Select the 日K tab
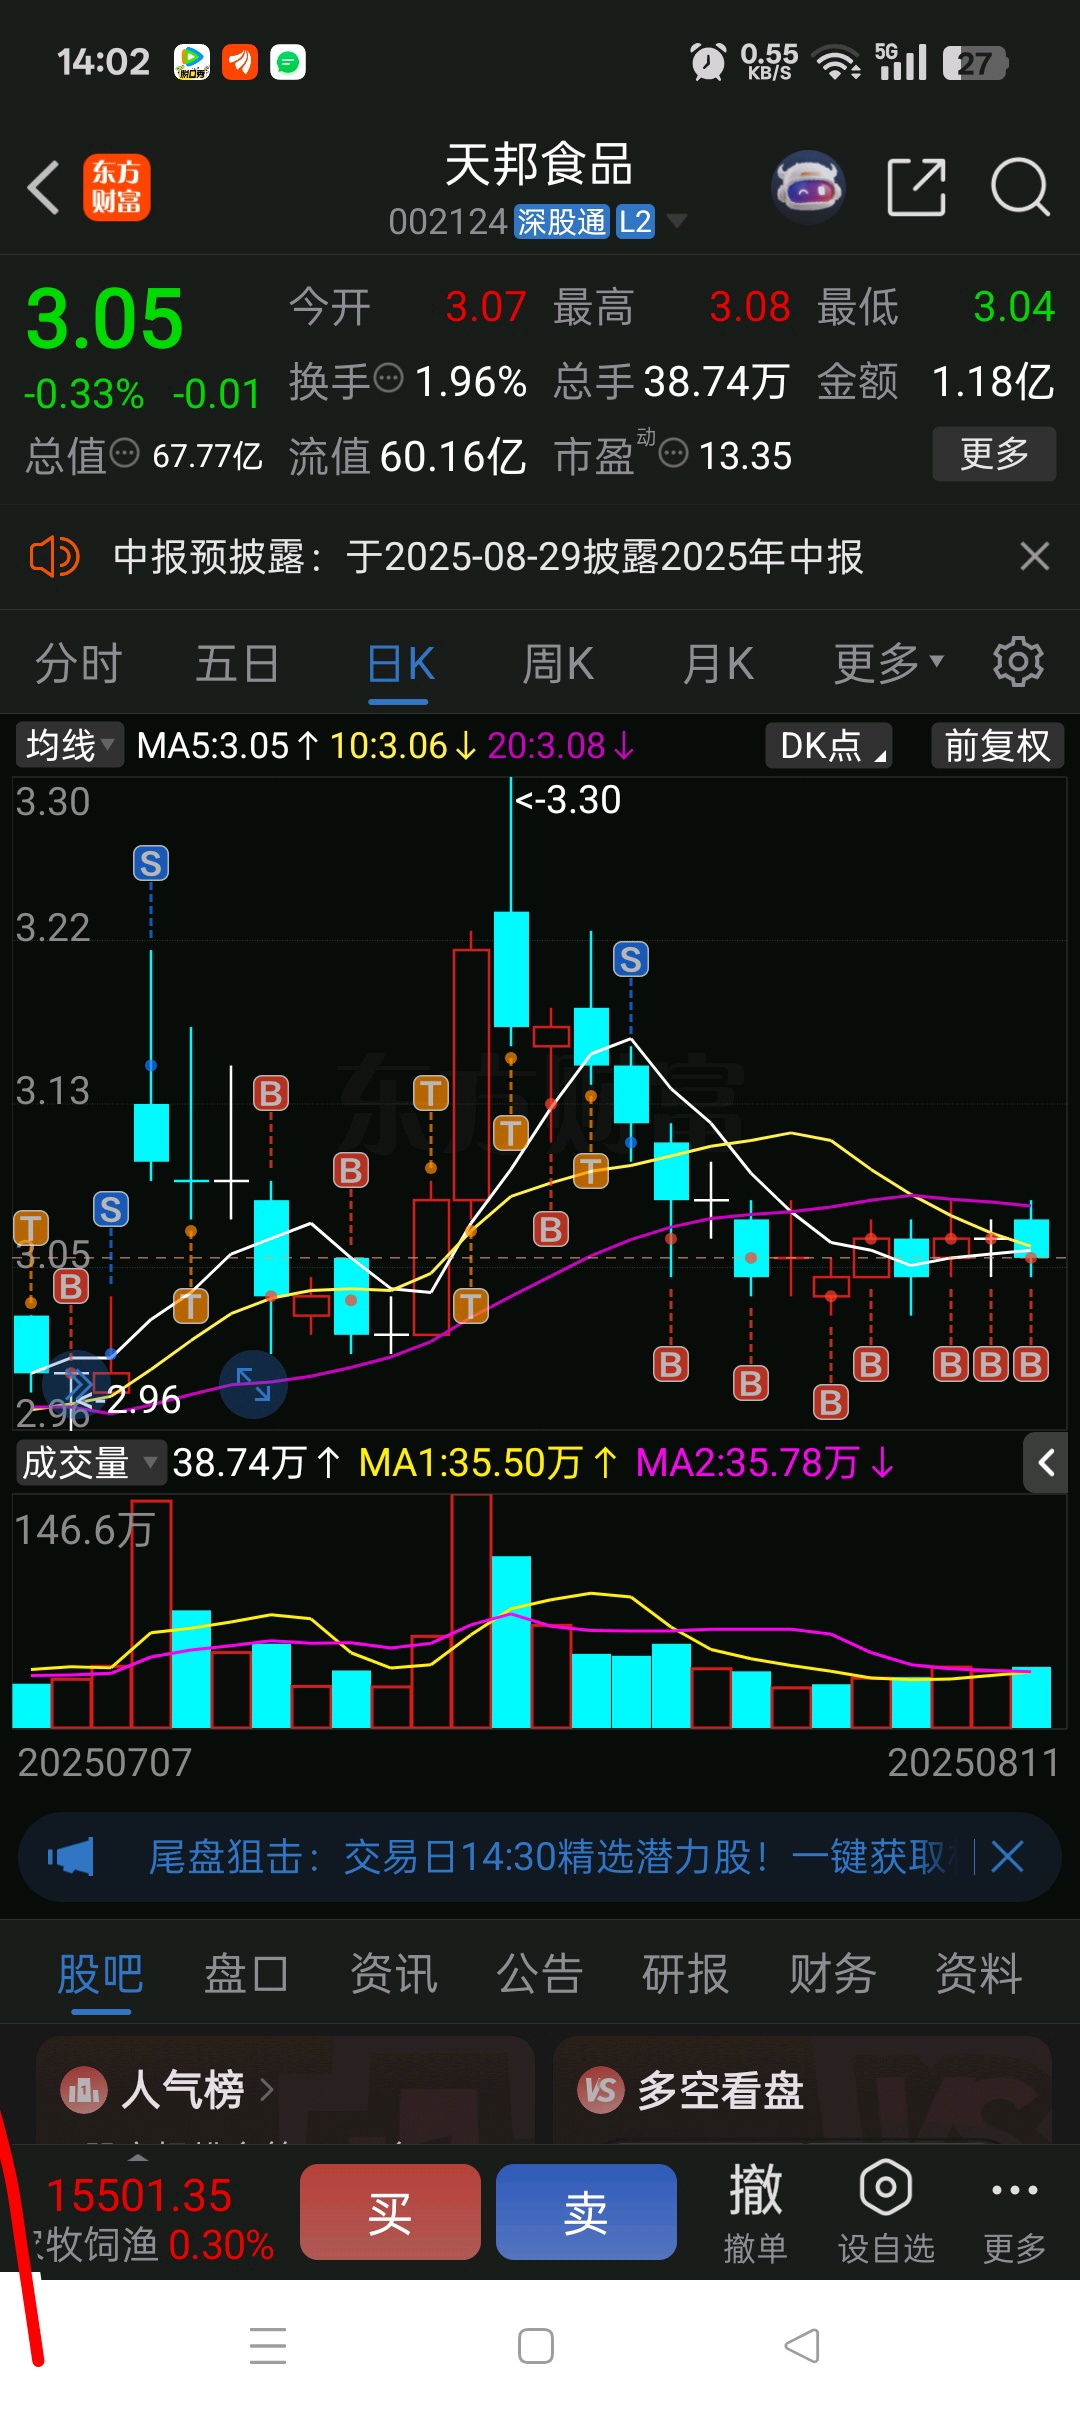The height and width of the screenshot is (2412, 1080). coord(400,662)
